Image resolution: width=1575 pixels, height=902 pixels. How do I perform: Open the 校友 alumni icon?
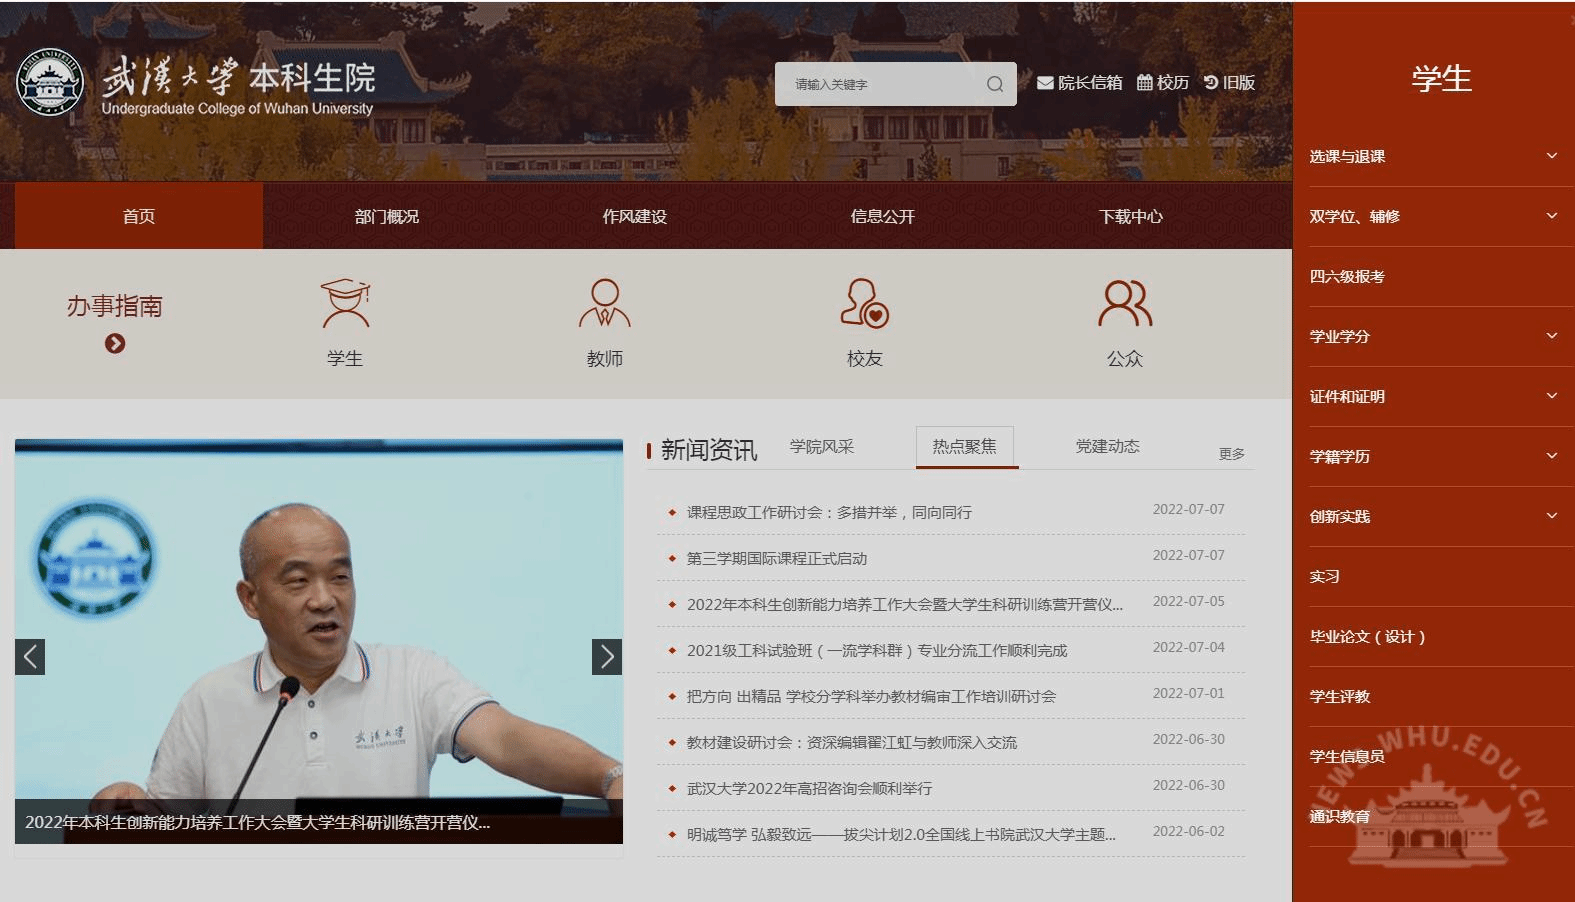pyautogui.click(x=865, y=304)
